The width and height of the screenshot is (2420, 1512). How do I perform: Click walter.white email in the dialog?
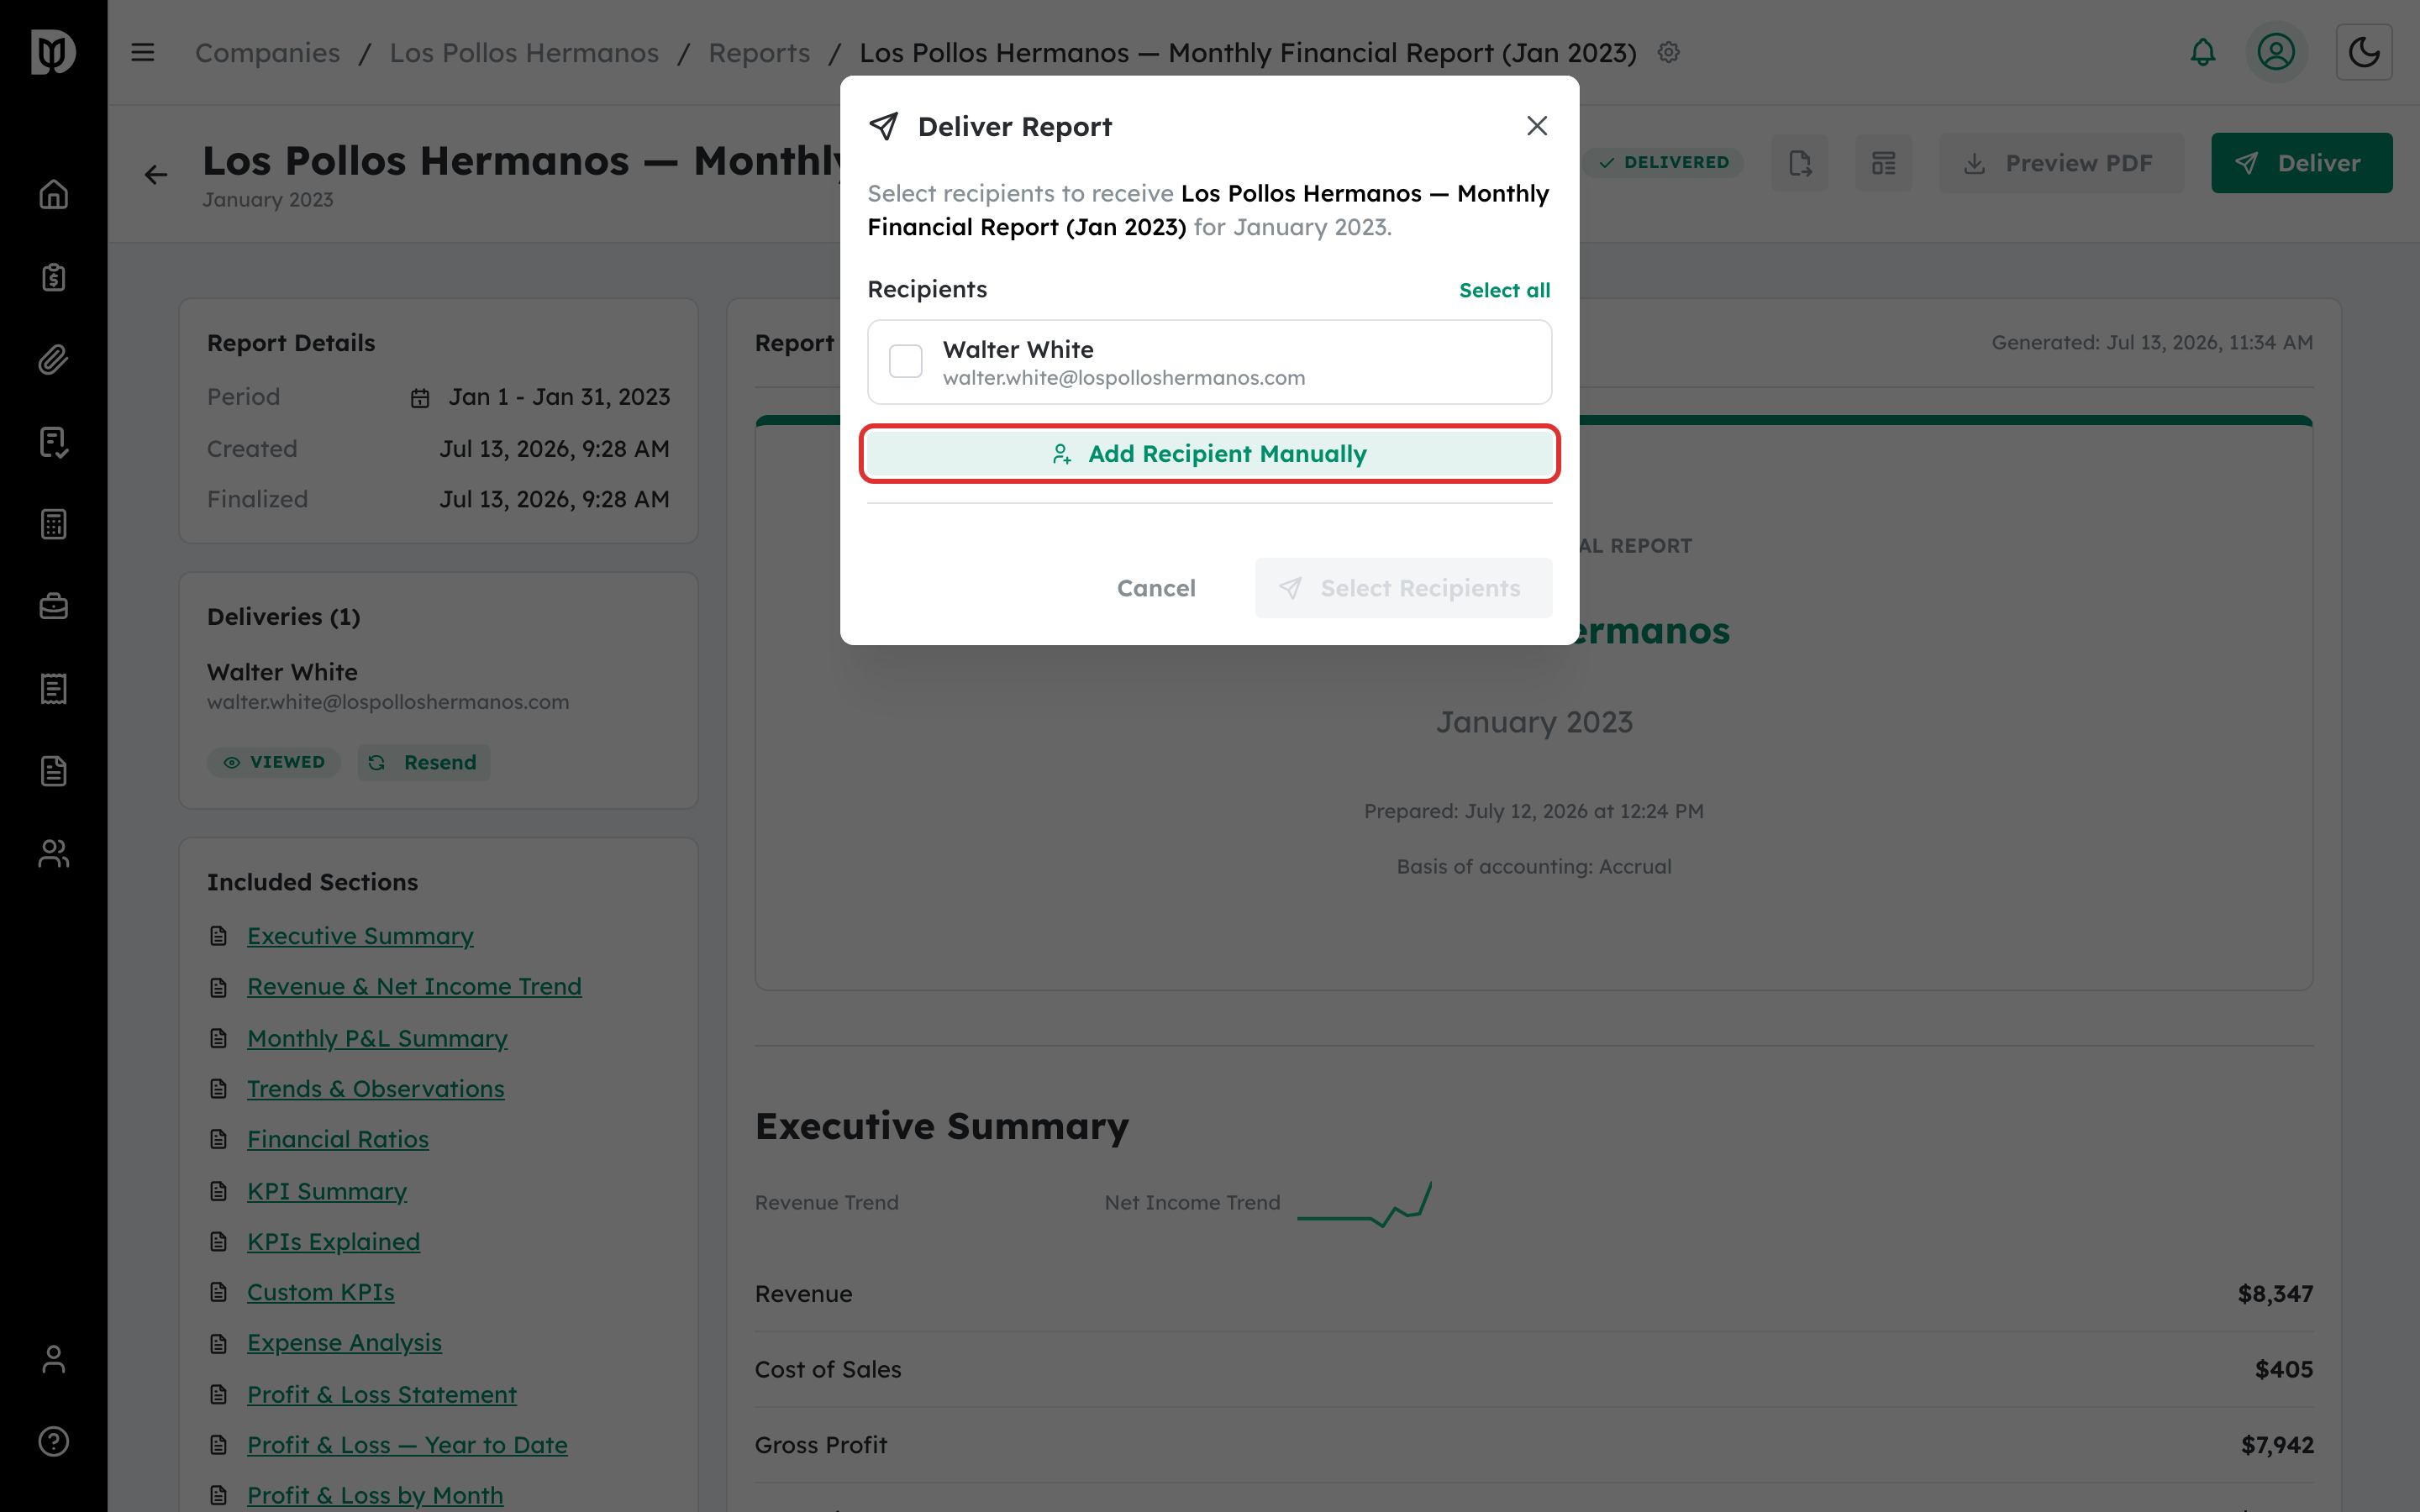pyautogui.click(x=1124, y=378)
